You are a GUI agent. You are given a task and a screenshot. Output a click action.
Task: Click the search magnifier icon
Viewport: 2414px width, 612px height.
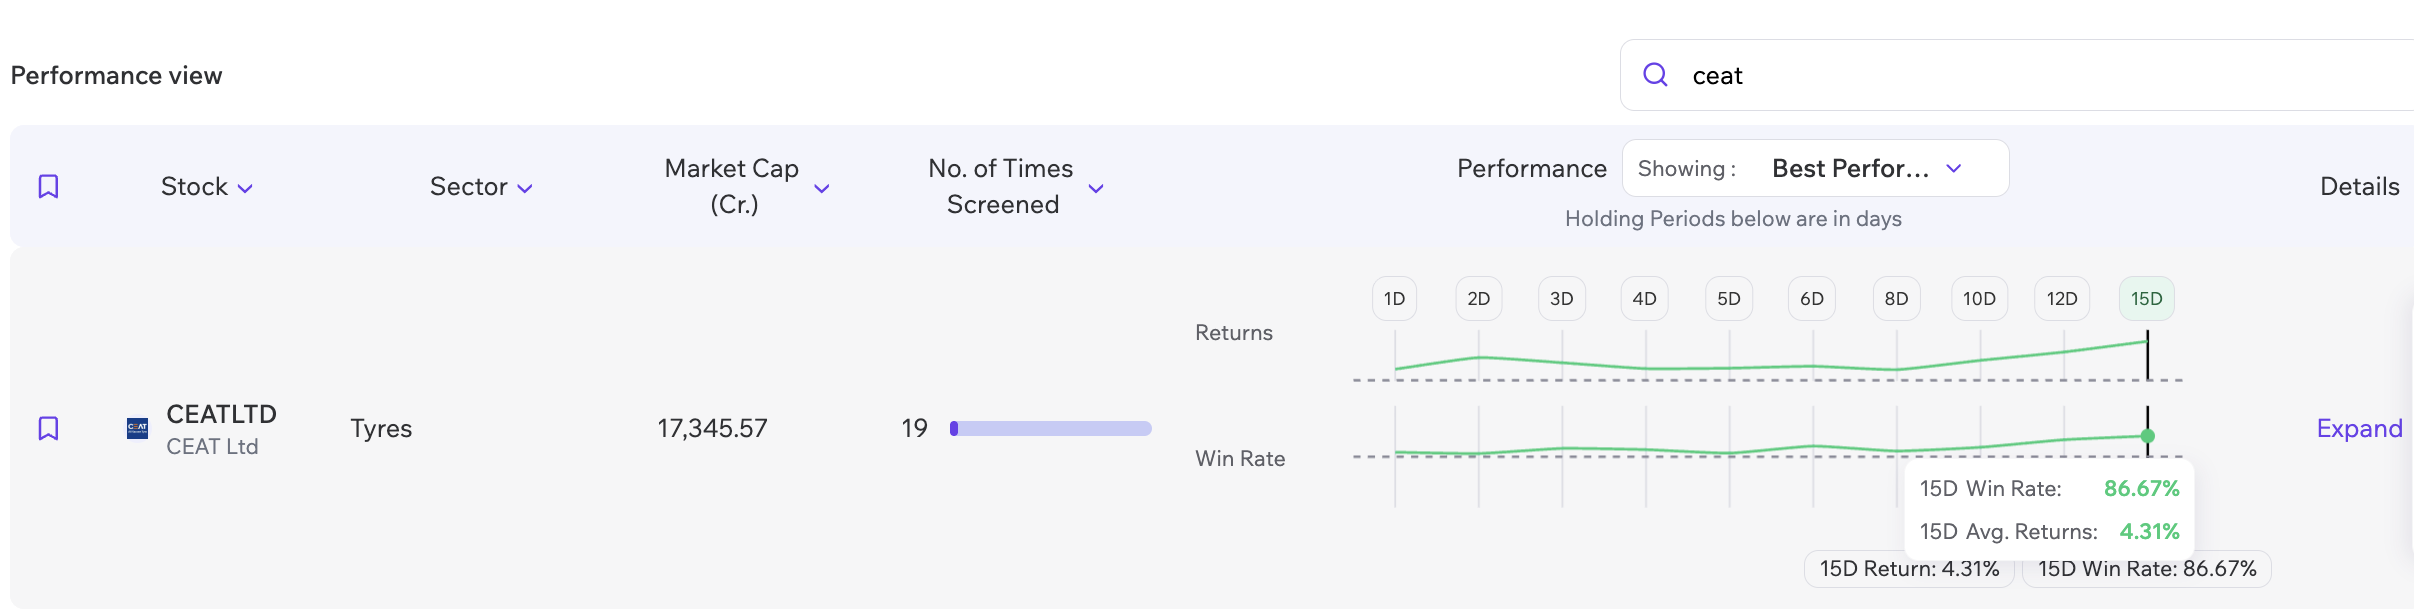point(1655,75)
